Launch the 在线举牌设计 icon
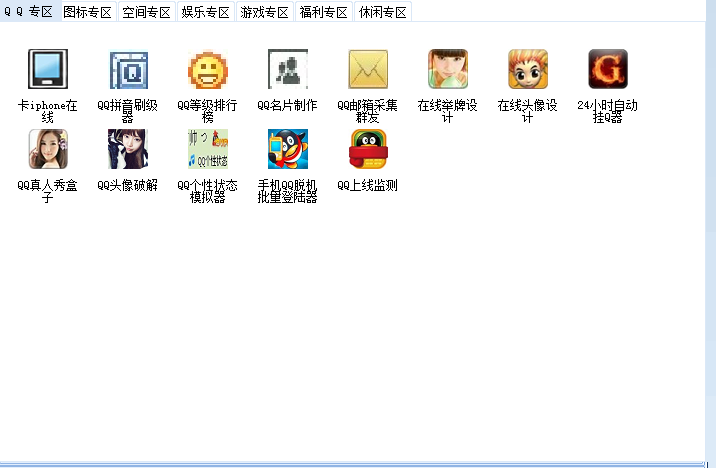716x468 pixels. click(x=448, y=69)
